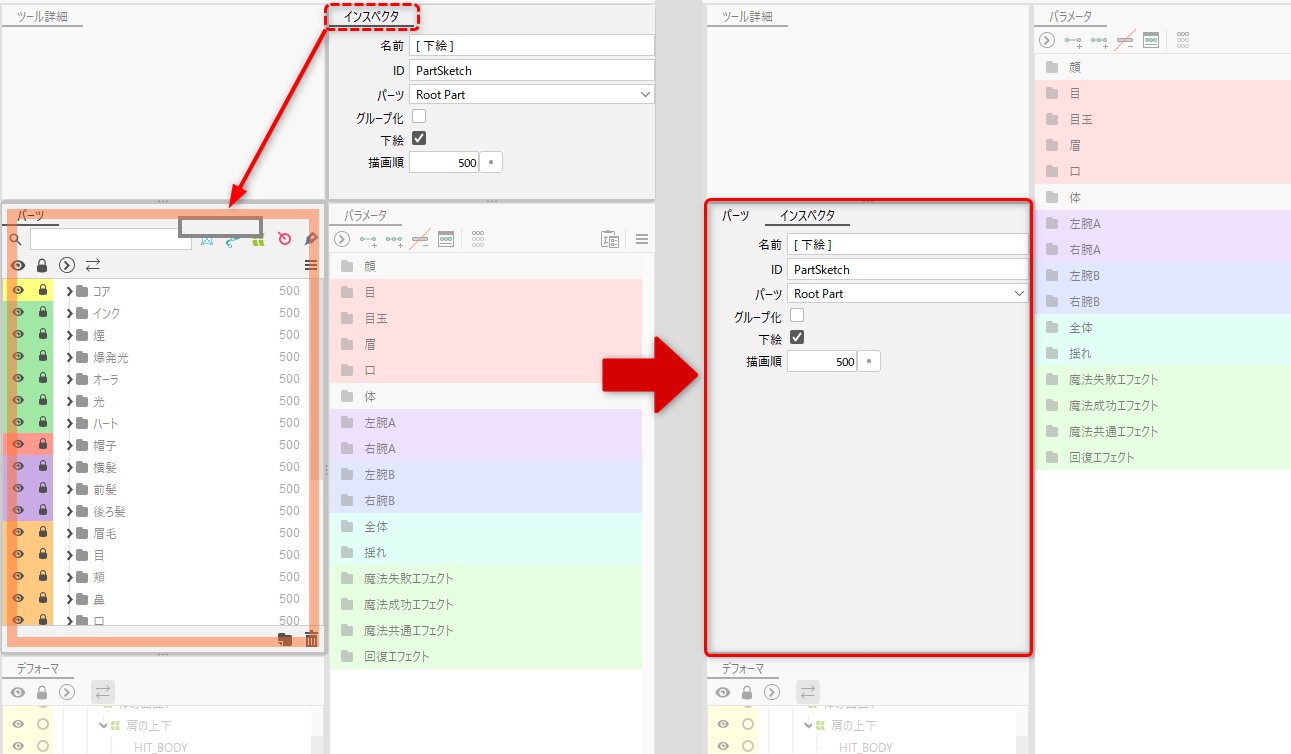
Task: Switch to the パーツ tab in right panel
Action: pos(736,216)
